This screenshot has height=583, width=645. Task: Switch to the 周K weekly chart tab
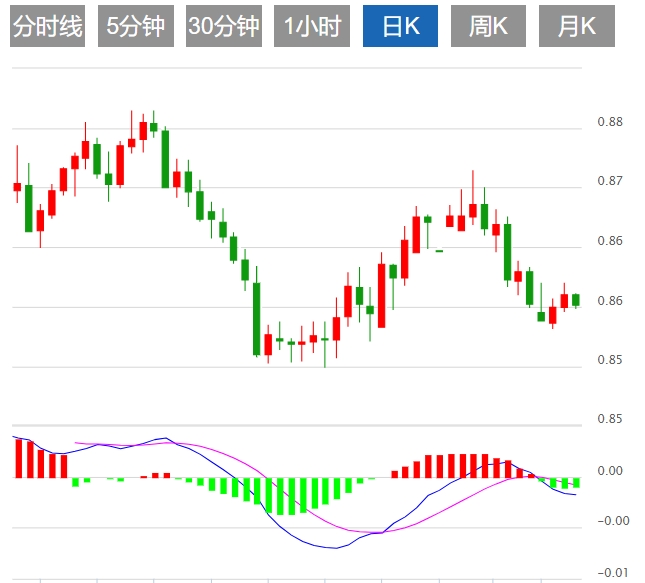coord(488,26)
